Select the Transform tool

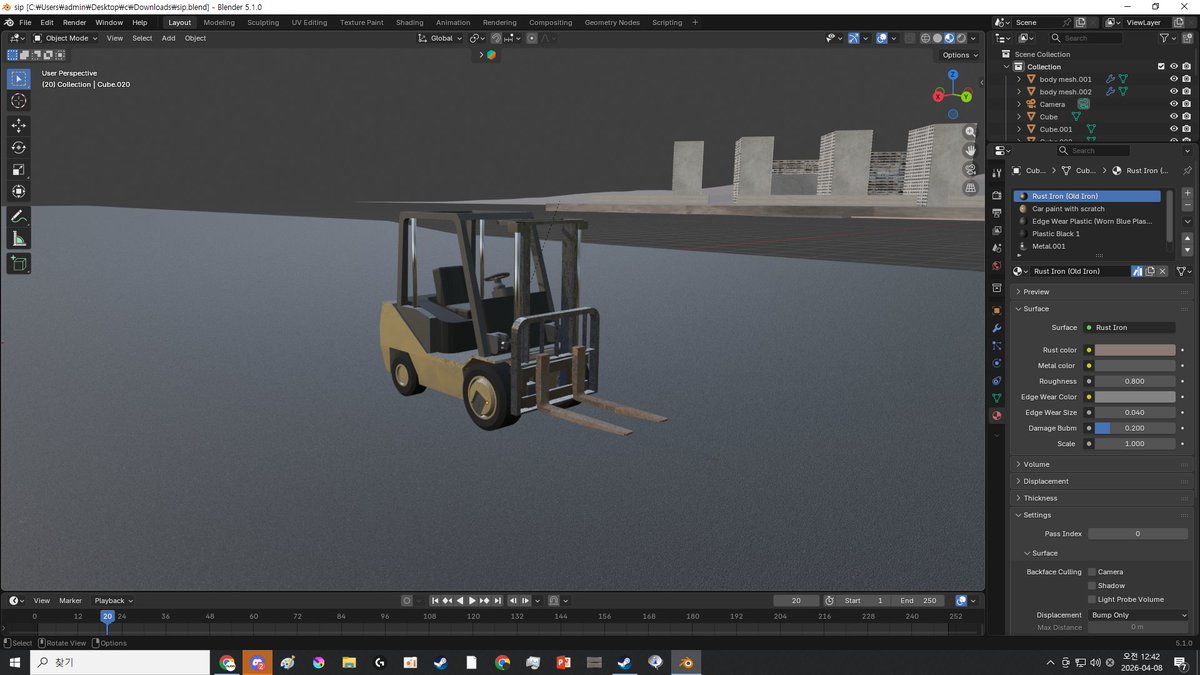[18, 191]
